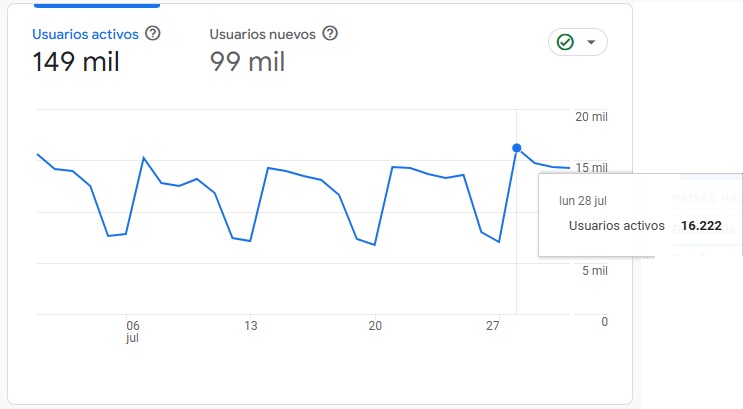
Task: Click the help icon beside Usuarios activos
Action: tap(153, 33)
